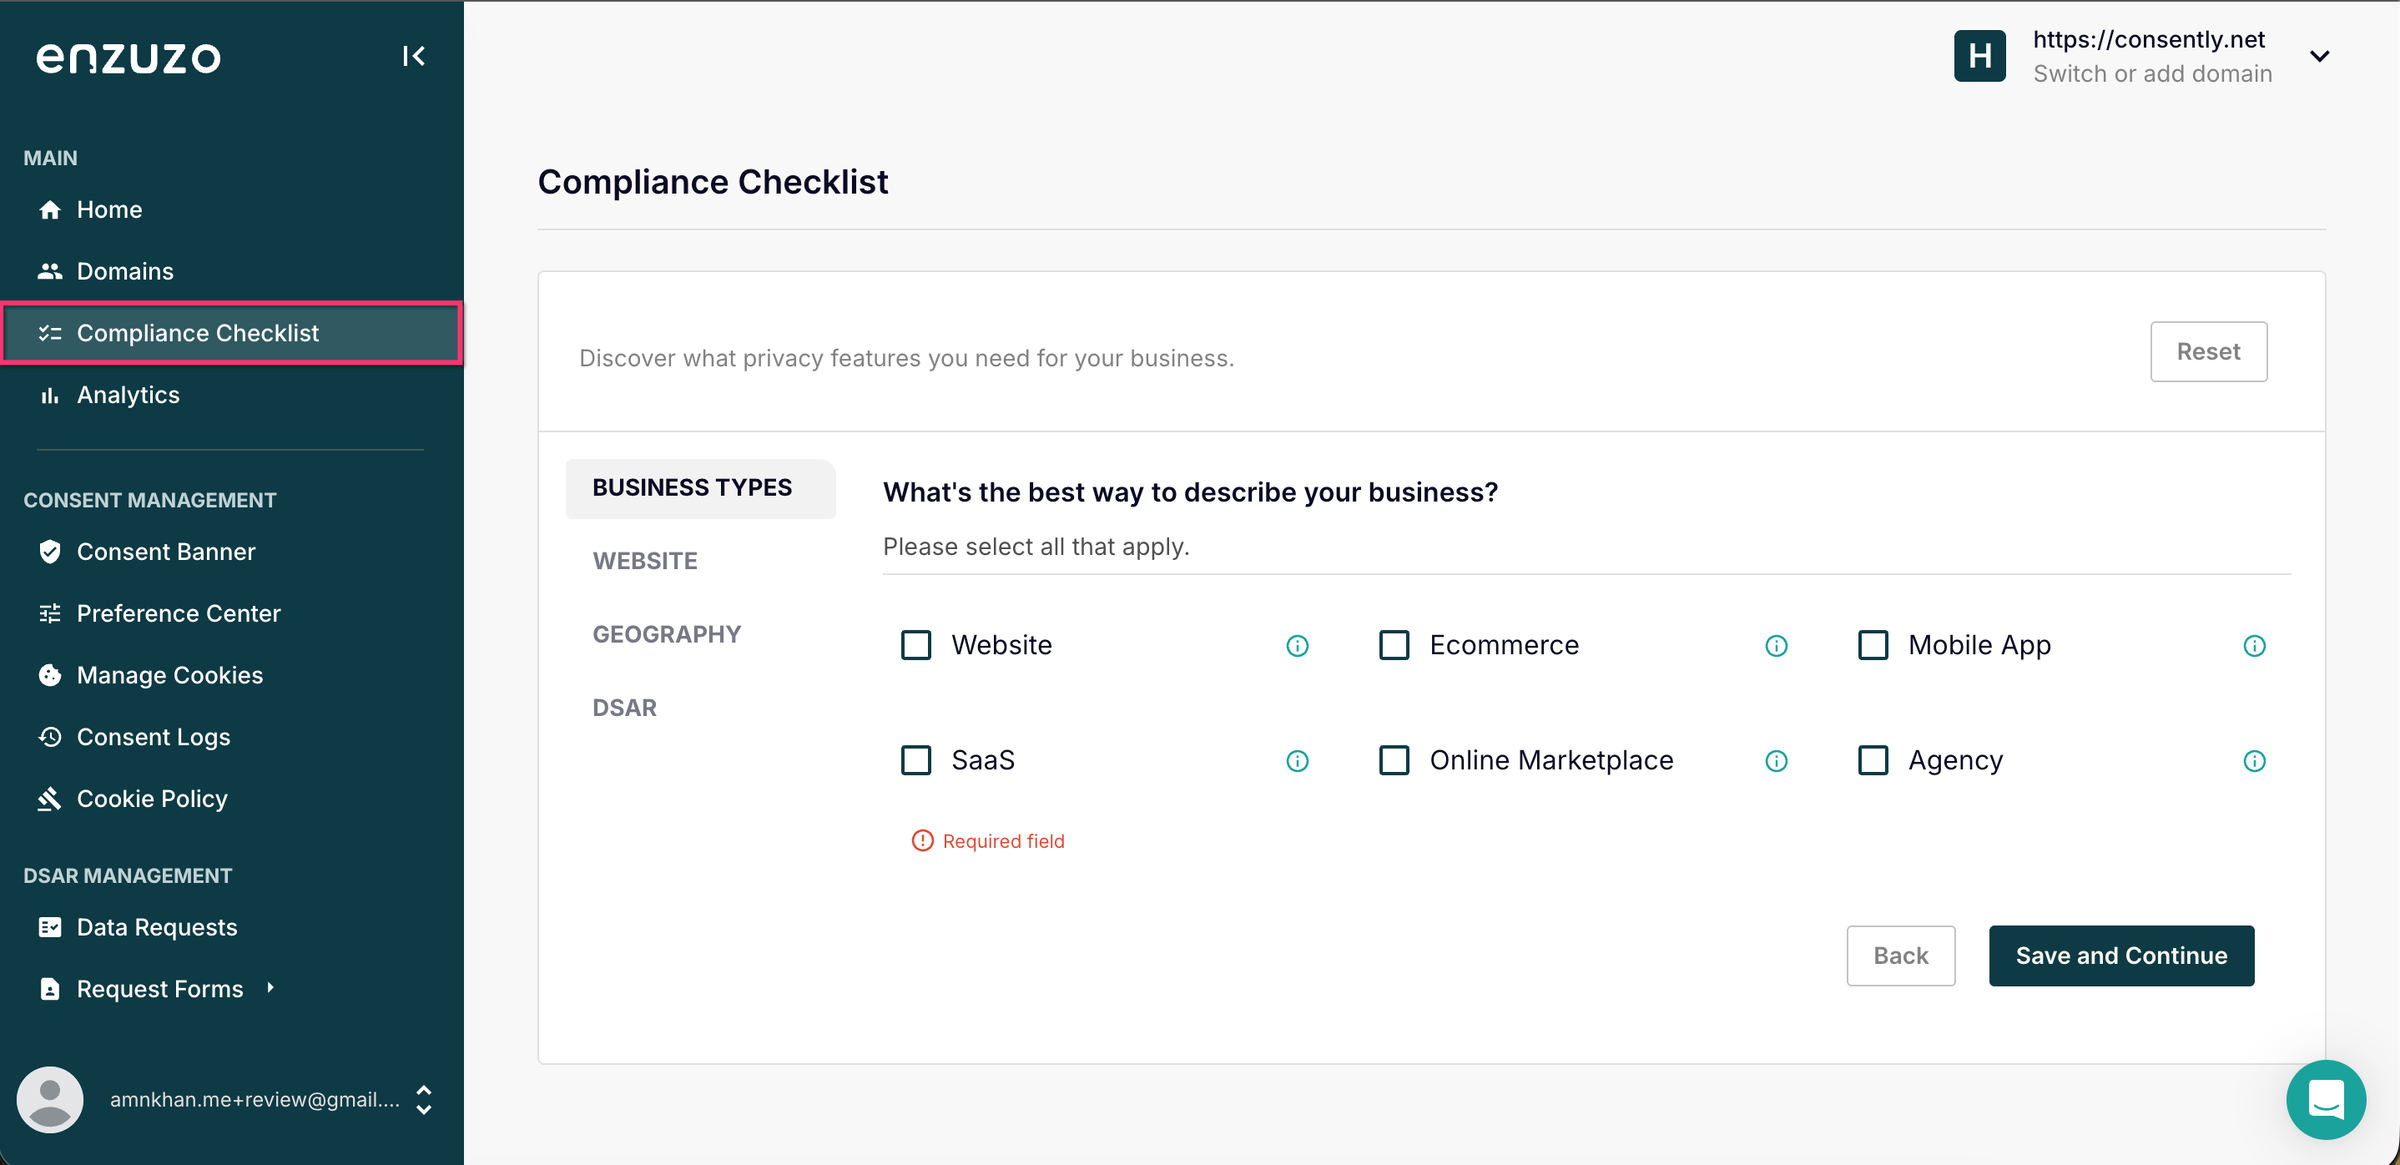Open Data Requests page
2400x1165 pixels.
point(232,927)
